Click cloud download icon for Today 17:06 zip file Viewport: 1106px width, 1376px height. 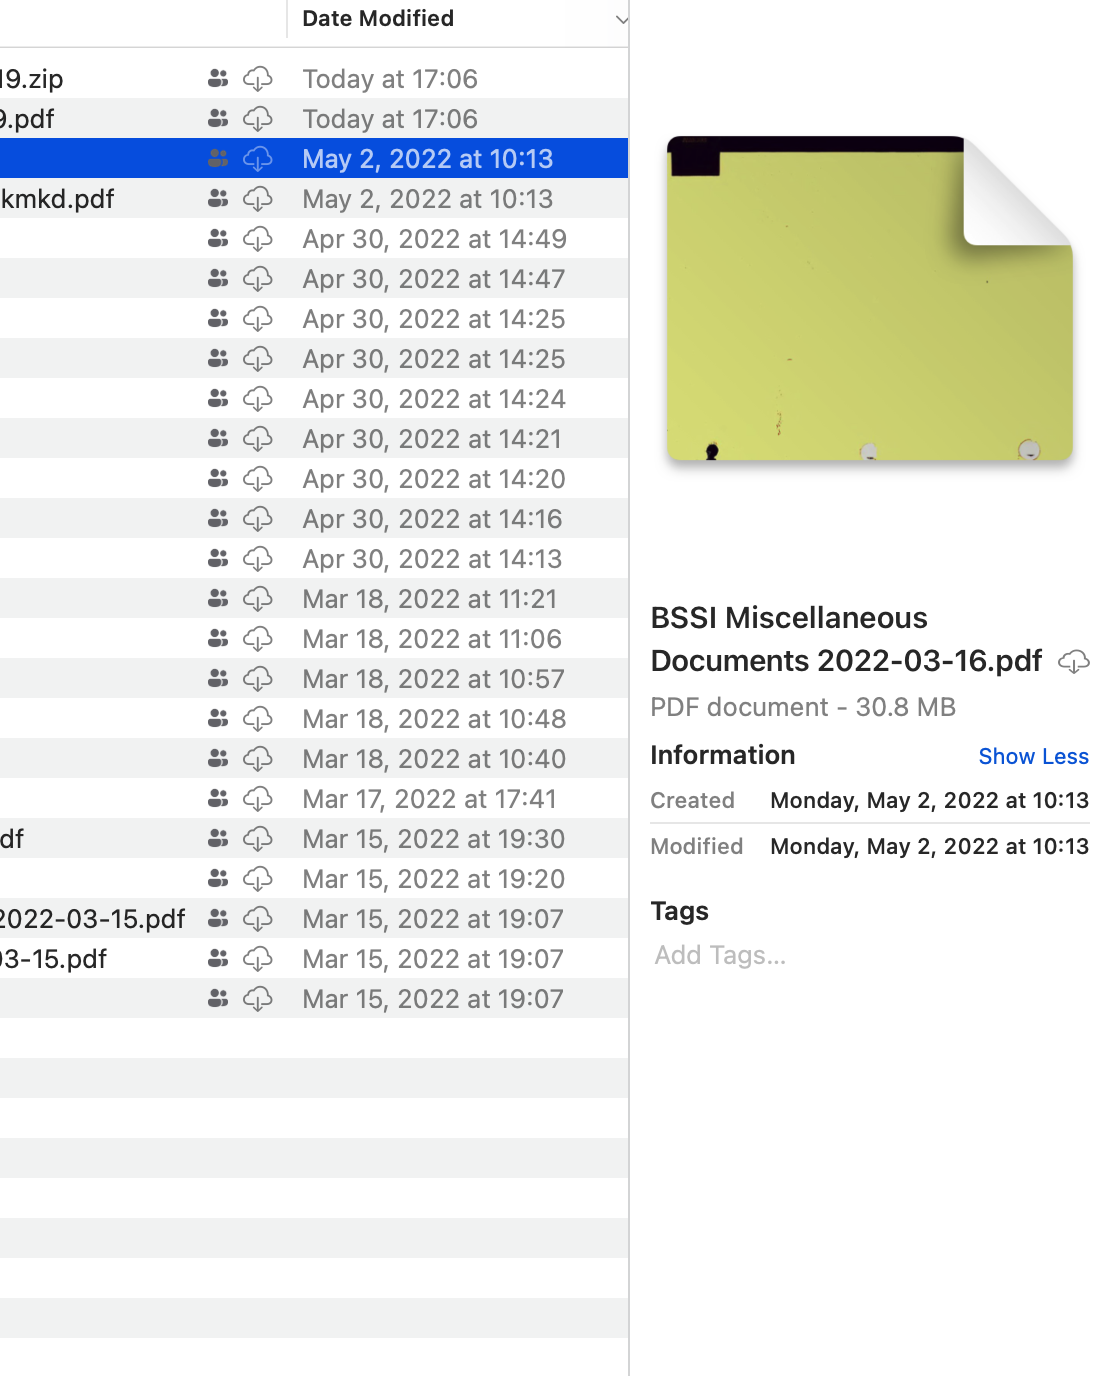pos(258,79)
